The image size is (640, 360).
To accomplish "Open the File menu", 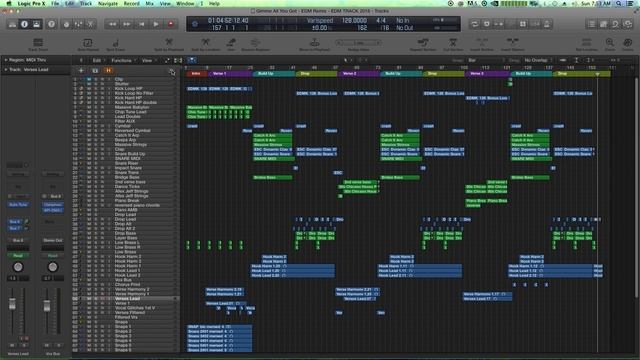I will coord(55,3).
